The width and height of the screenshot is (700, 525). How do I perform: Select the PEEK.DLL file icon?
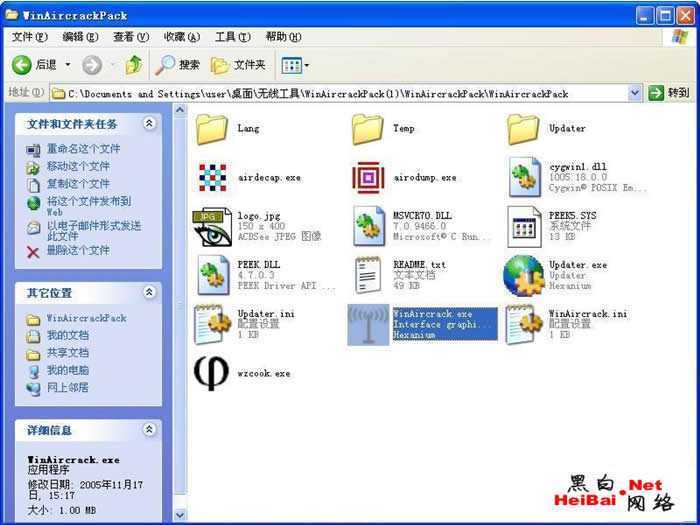[x=213, y=275]
